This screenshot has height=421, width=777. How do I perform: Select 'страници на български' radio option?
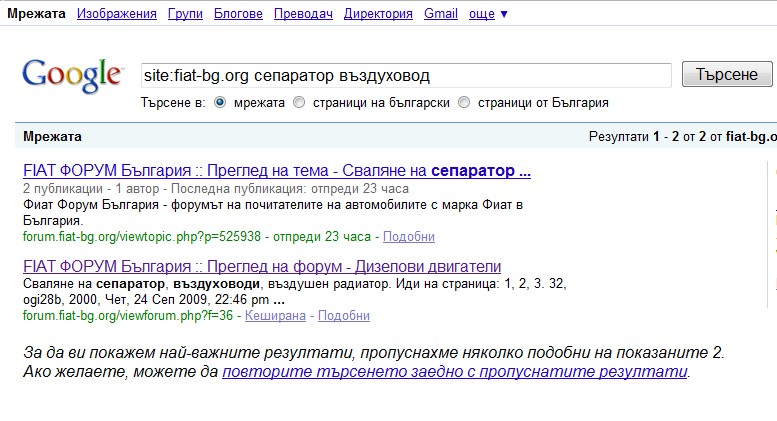click(x=299, y=102)
